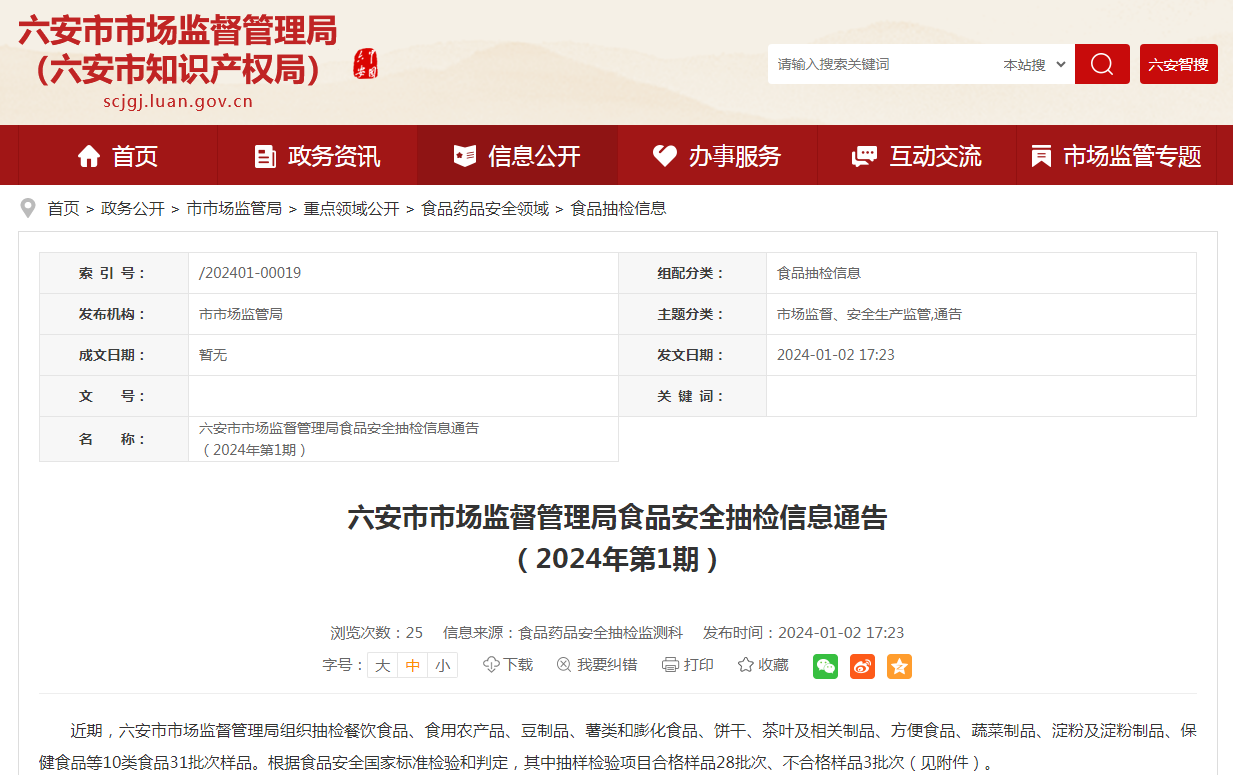Click the location pin icon in breadcrumb

point(28,208)
